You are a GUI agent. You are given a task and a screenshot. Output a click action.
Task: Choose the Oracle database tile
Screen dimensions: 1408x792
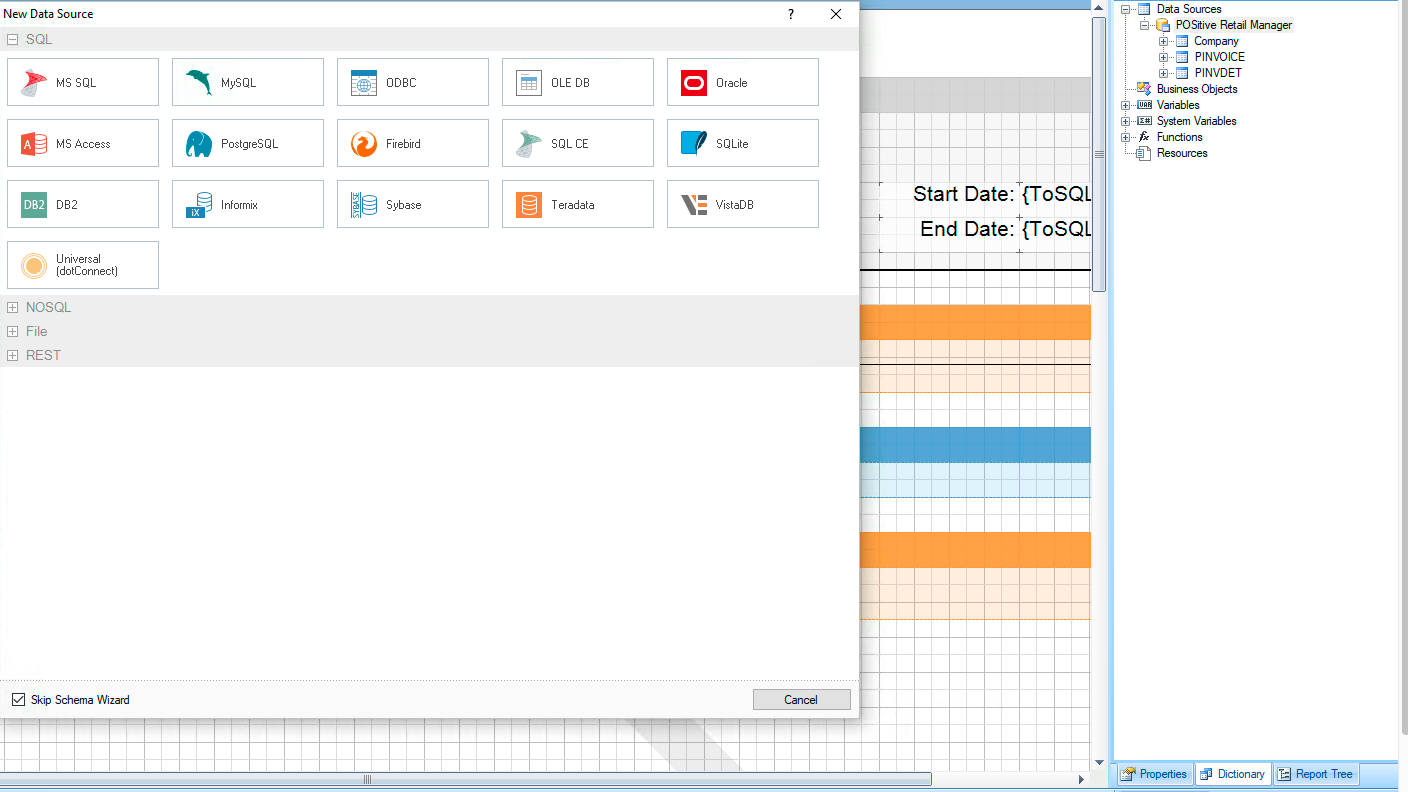coord(743,82)
